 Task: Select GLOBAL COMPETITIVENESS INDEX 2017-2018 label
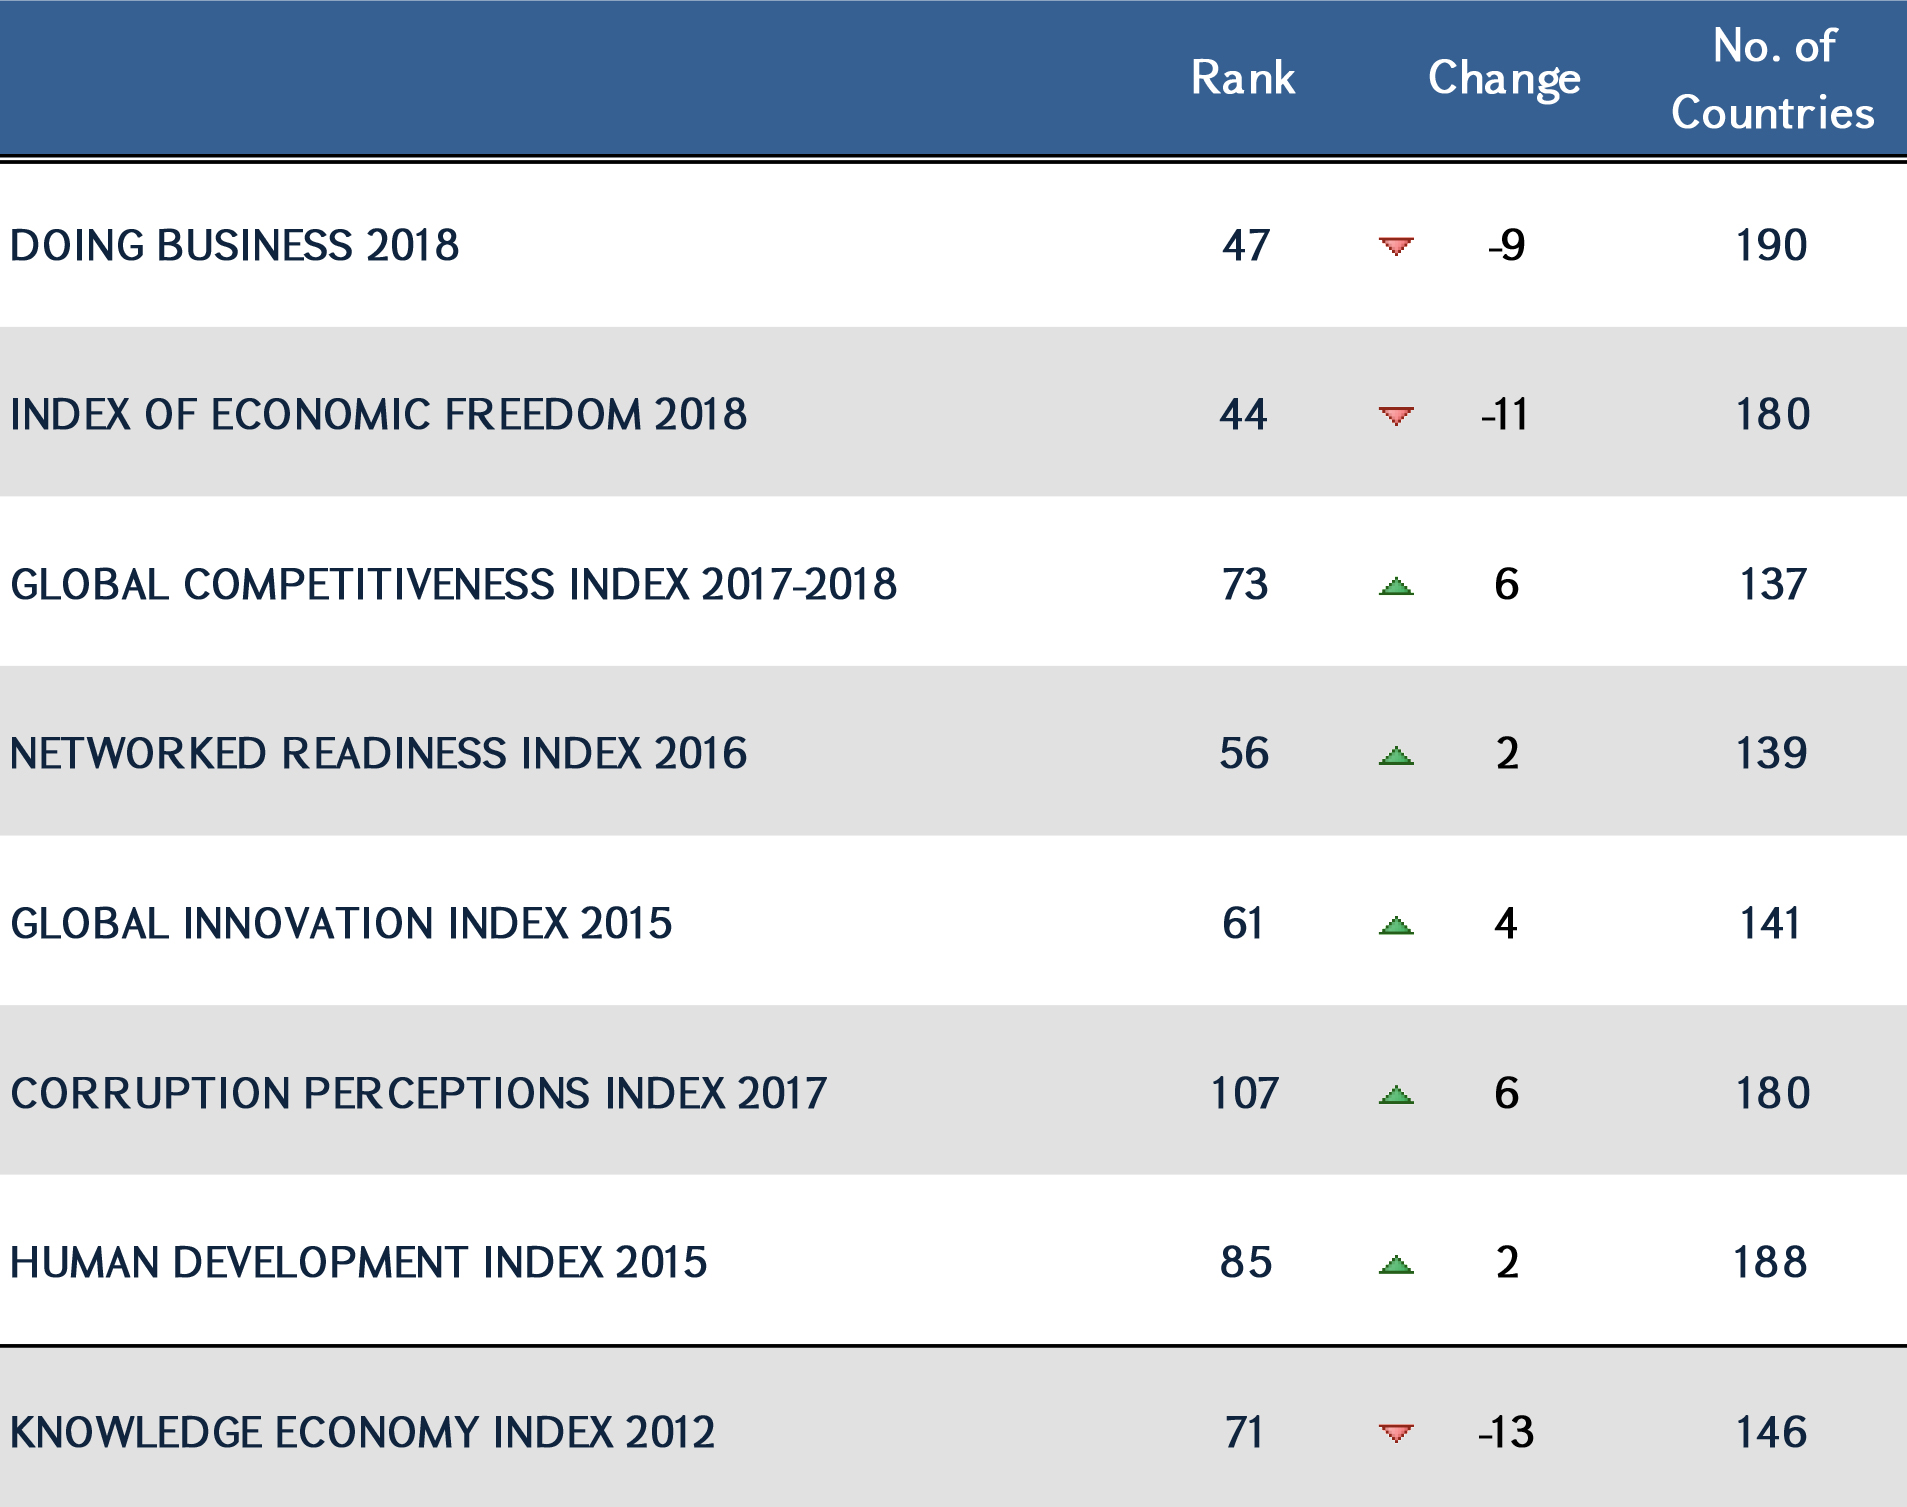454,585
